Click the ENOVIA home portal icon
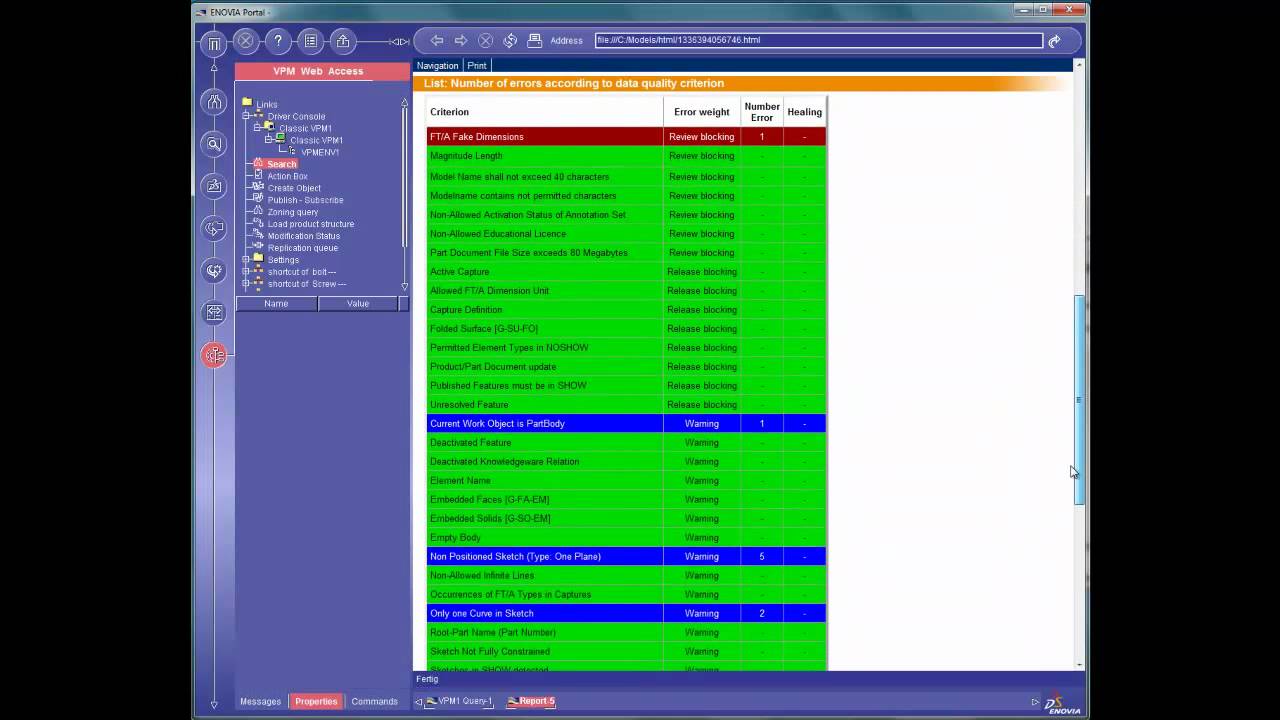1280x720 pixels. tap(213, 43)
